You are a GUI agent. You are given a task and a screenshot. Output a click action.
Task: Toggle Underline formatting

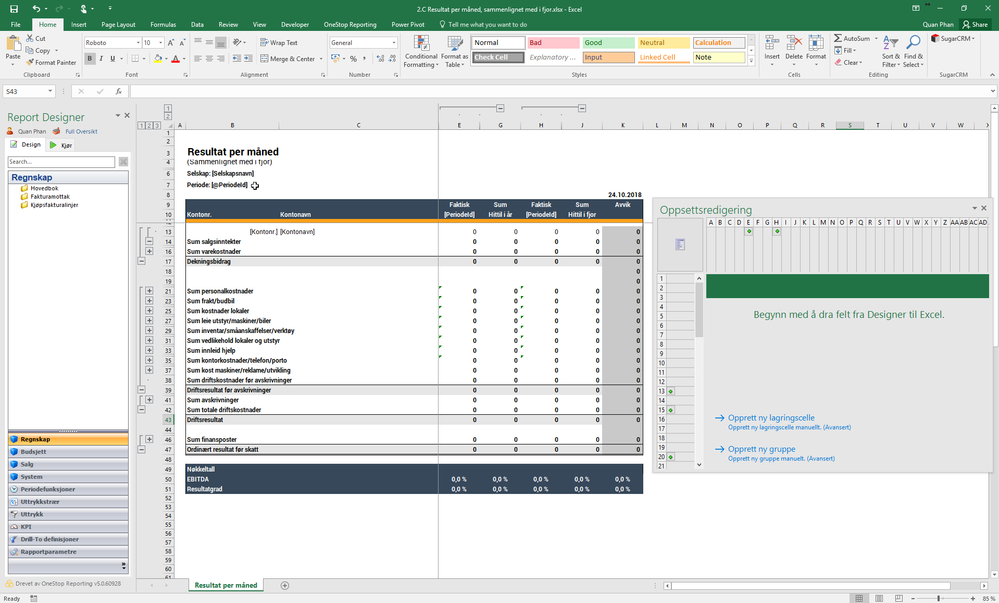click(x=113, y=59)
